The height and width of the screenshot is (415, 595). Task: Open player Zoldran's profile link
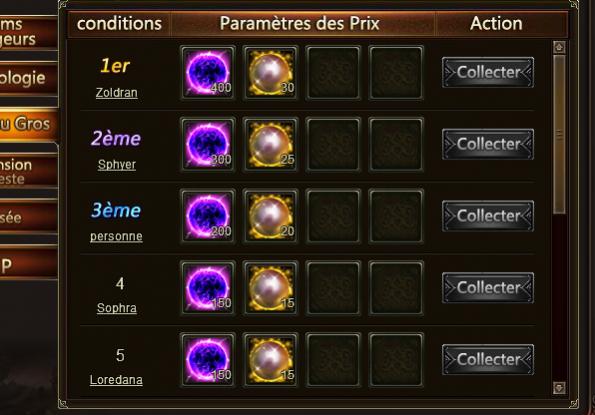click(116, 93)
